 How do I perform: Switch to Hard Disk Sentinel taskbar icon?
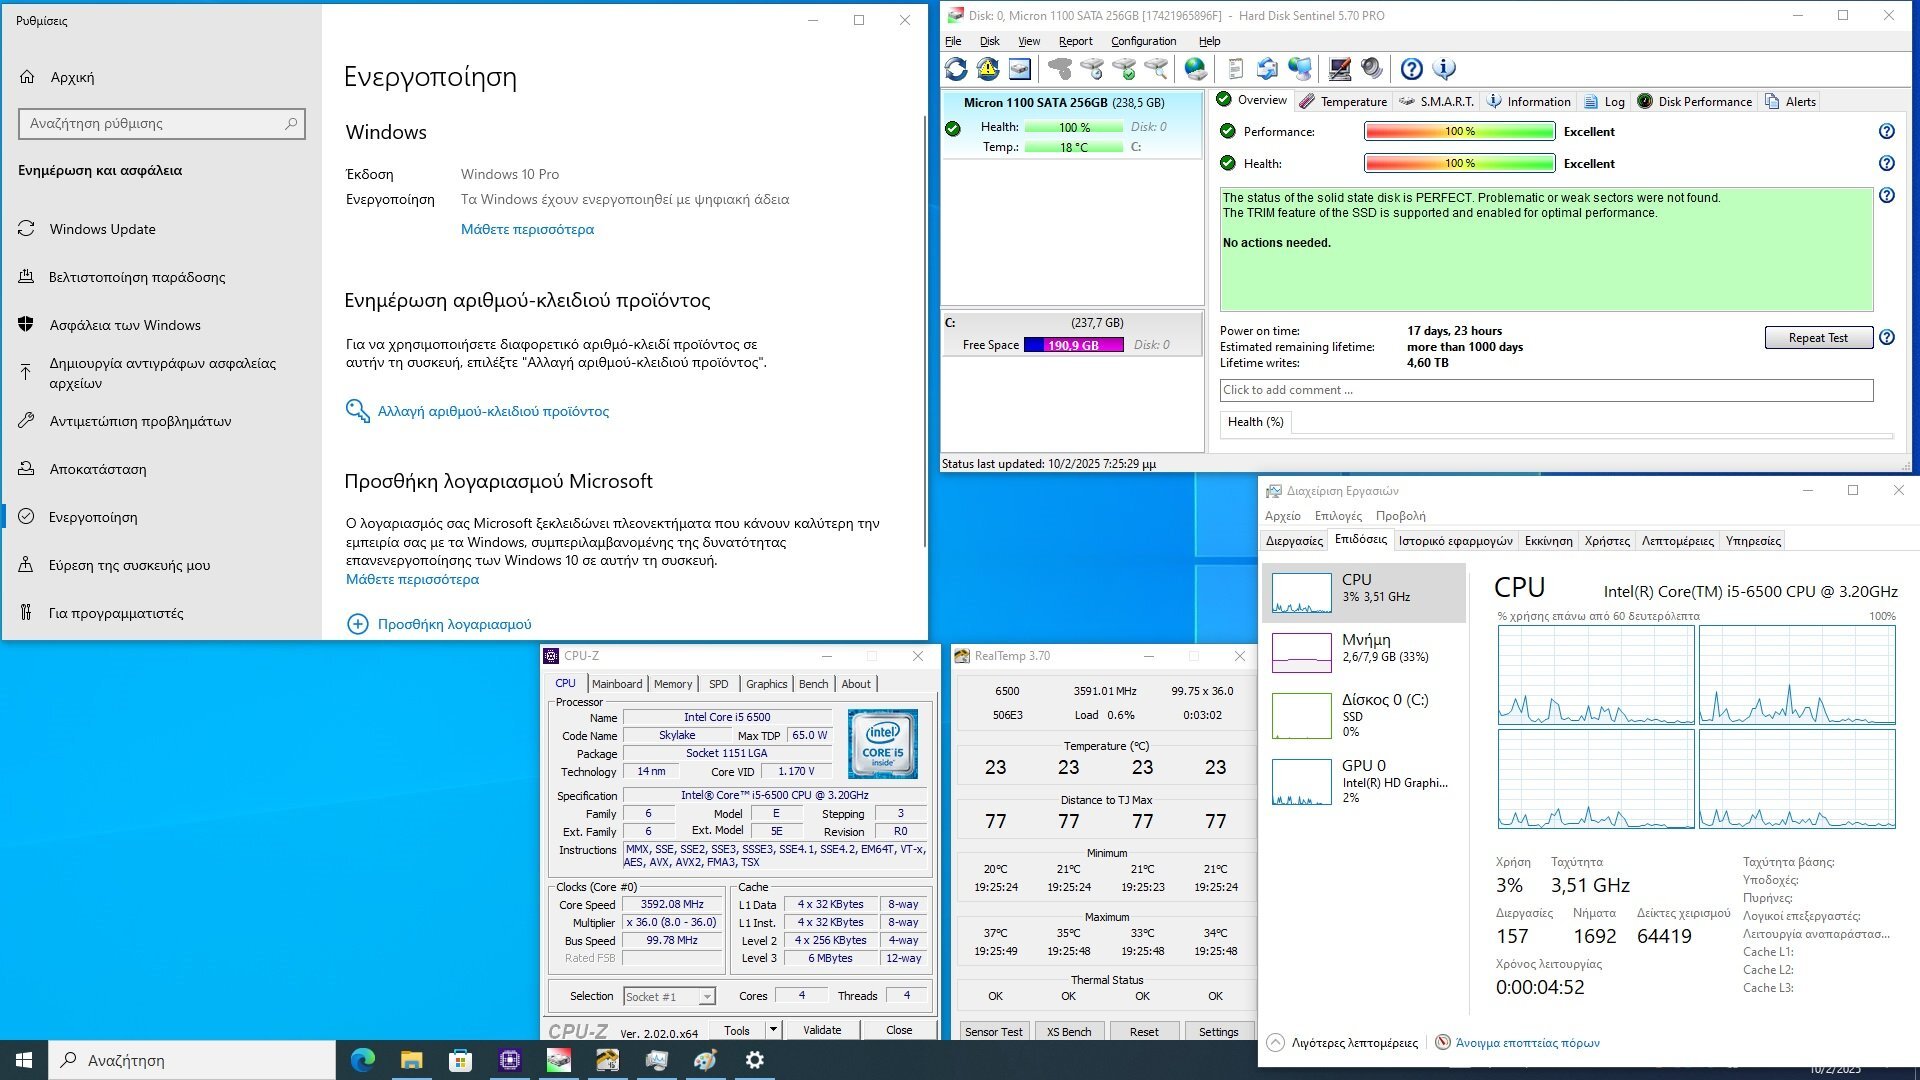559,1060
